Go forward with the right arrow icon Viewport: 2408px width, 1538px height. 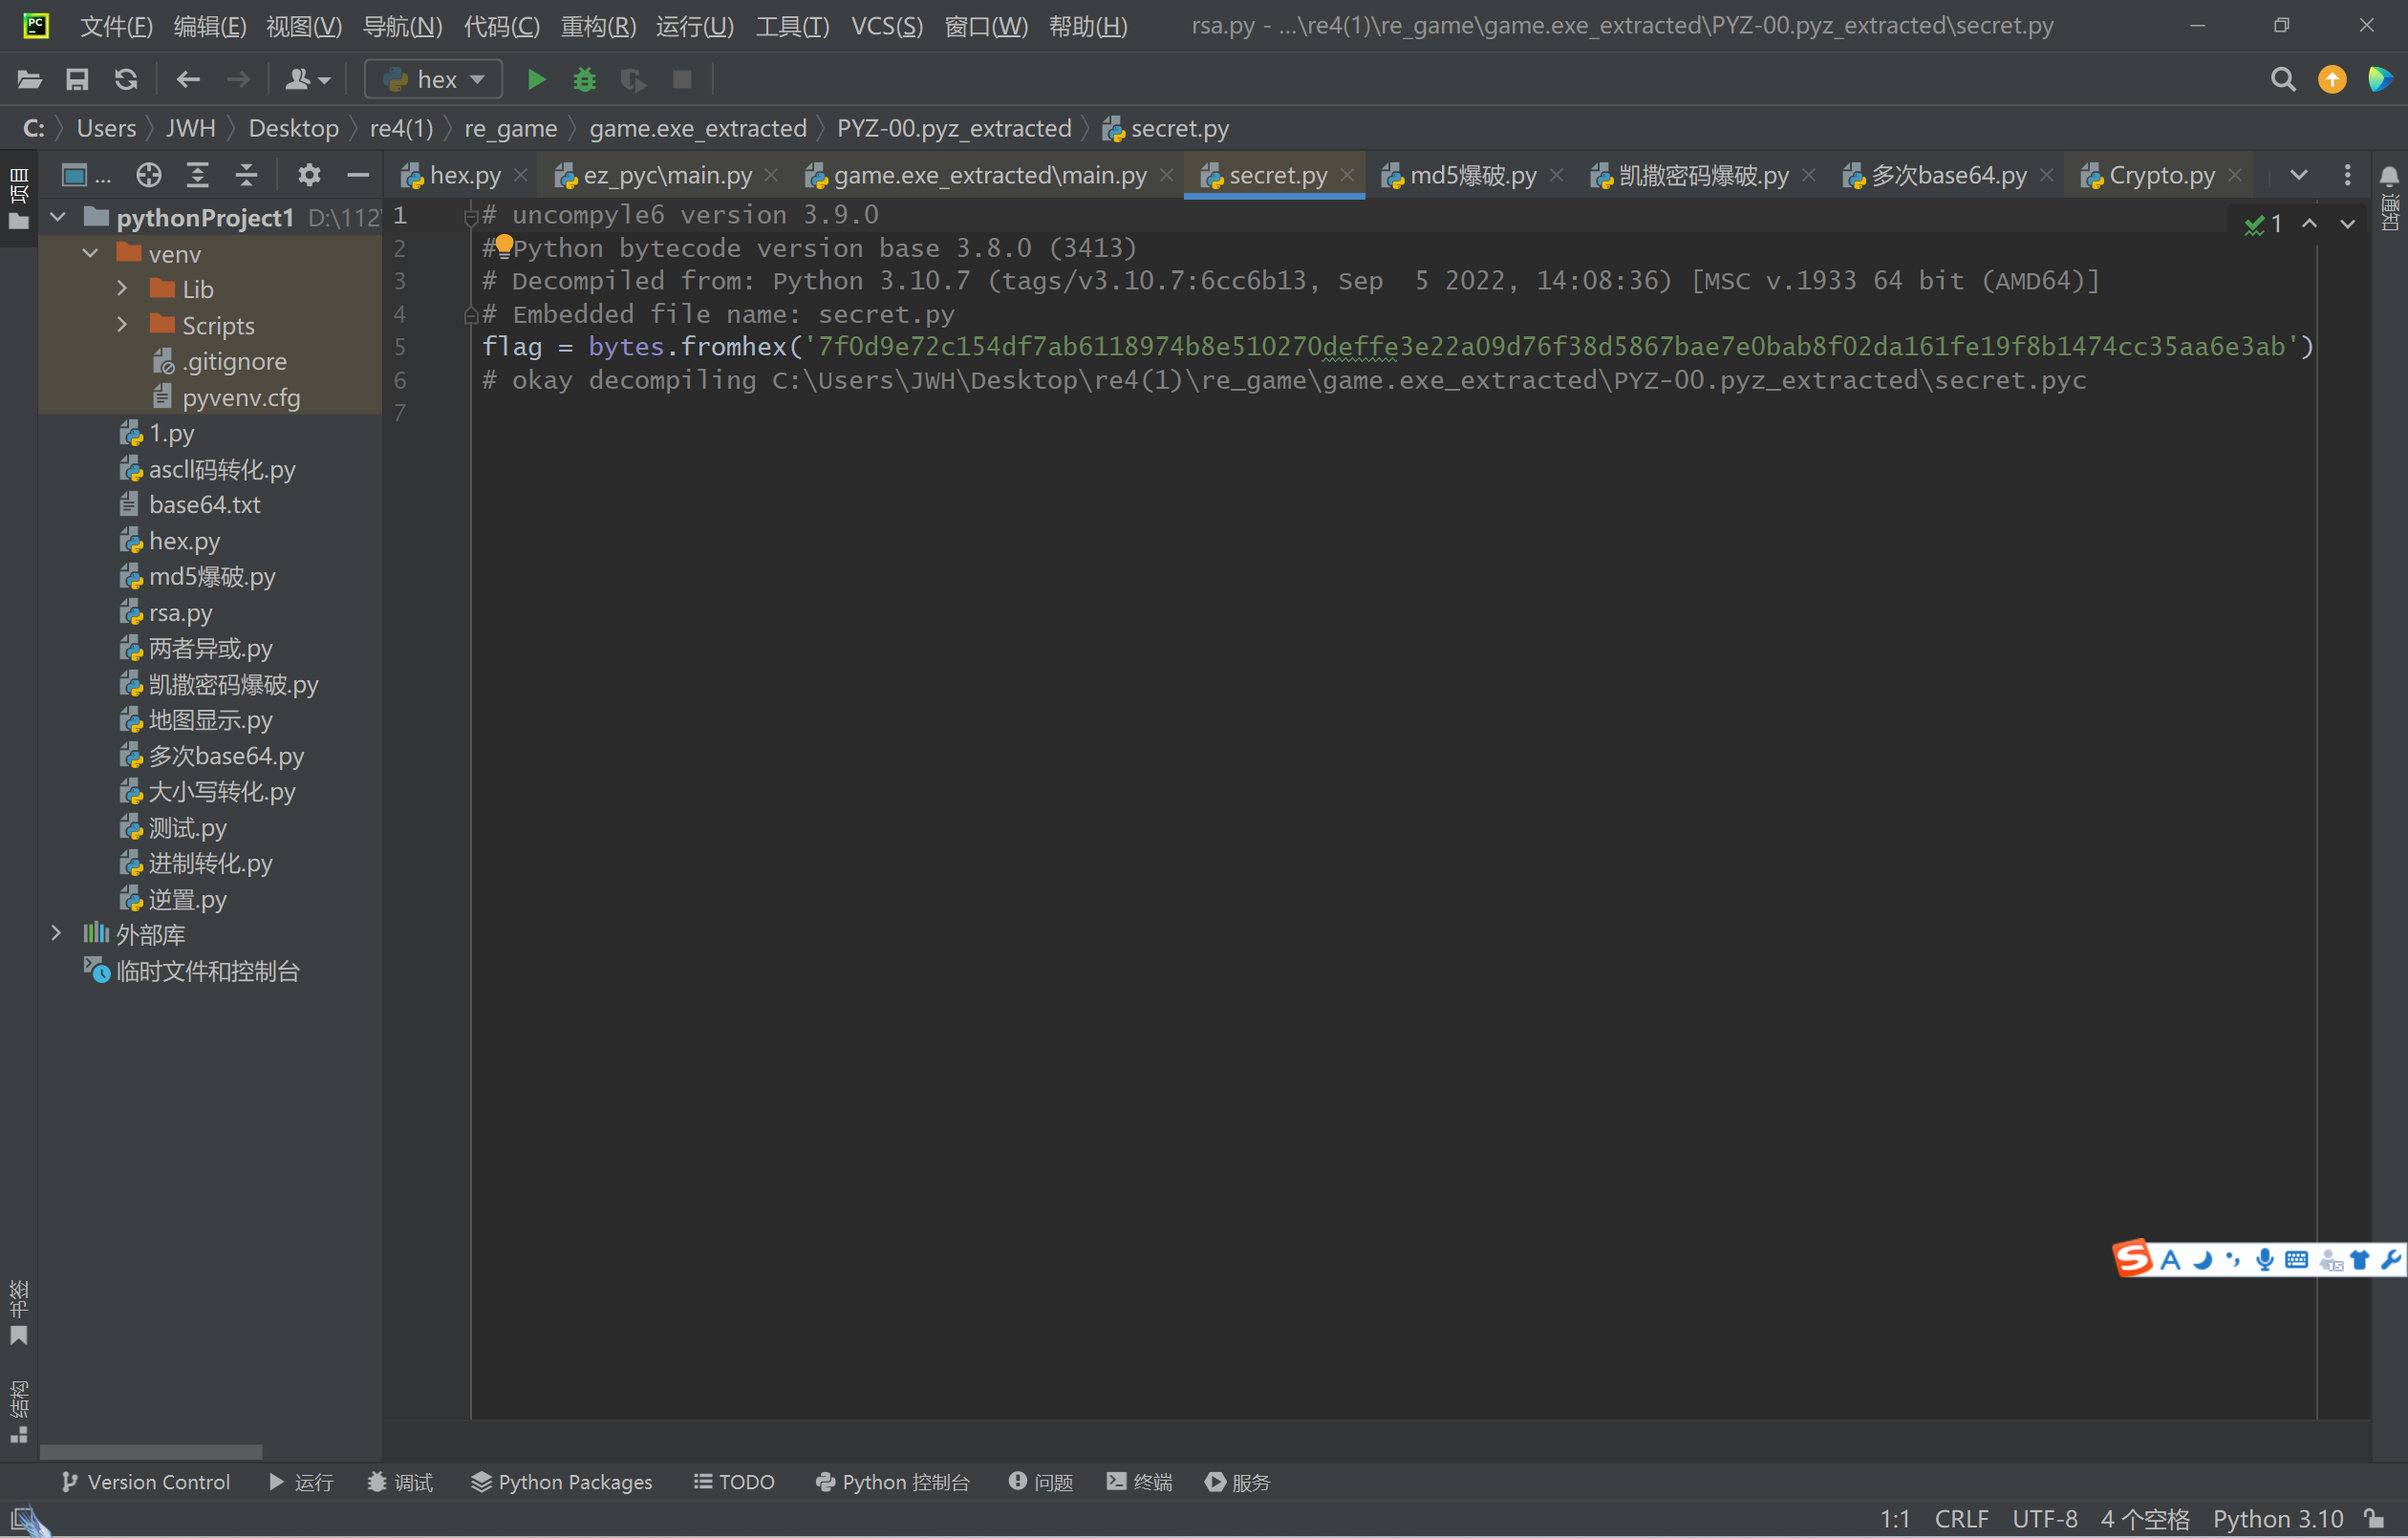coord(238,79)
